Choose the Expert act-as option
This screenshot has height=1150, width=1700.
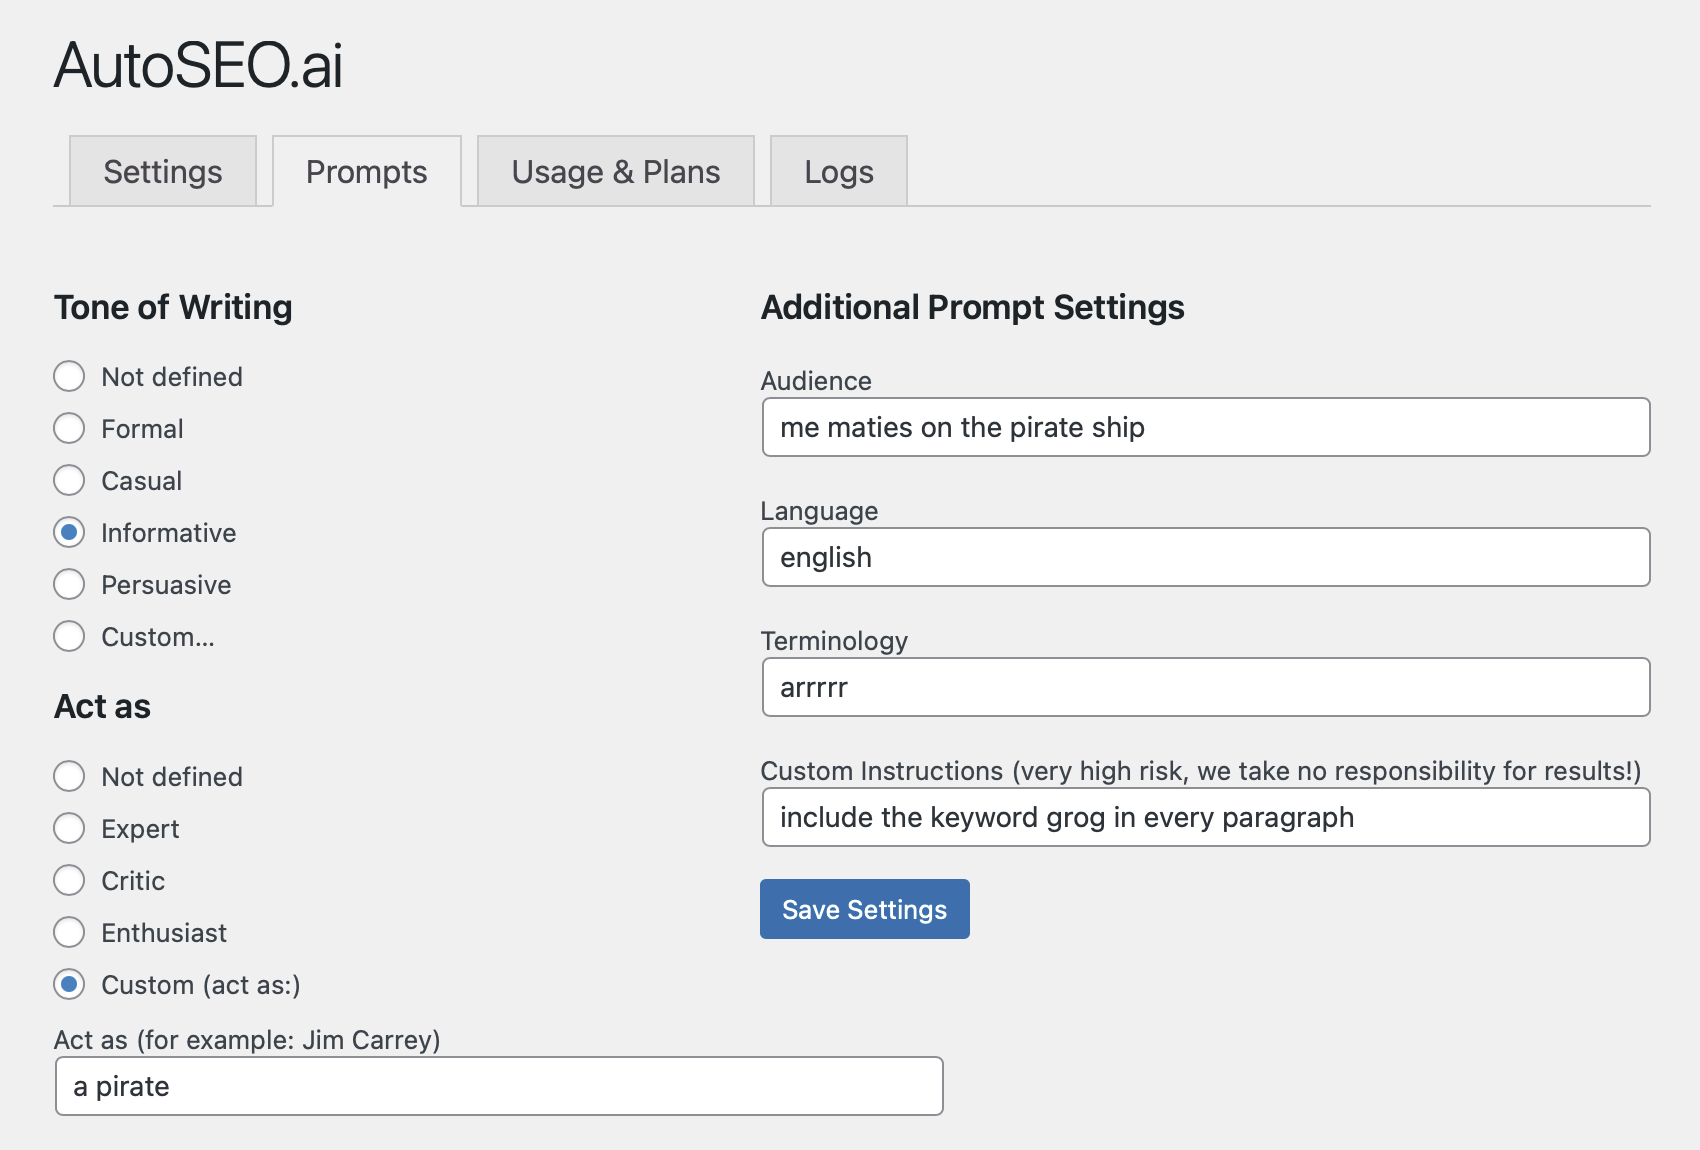point(69,829)
